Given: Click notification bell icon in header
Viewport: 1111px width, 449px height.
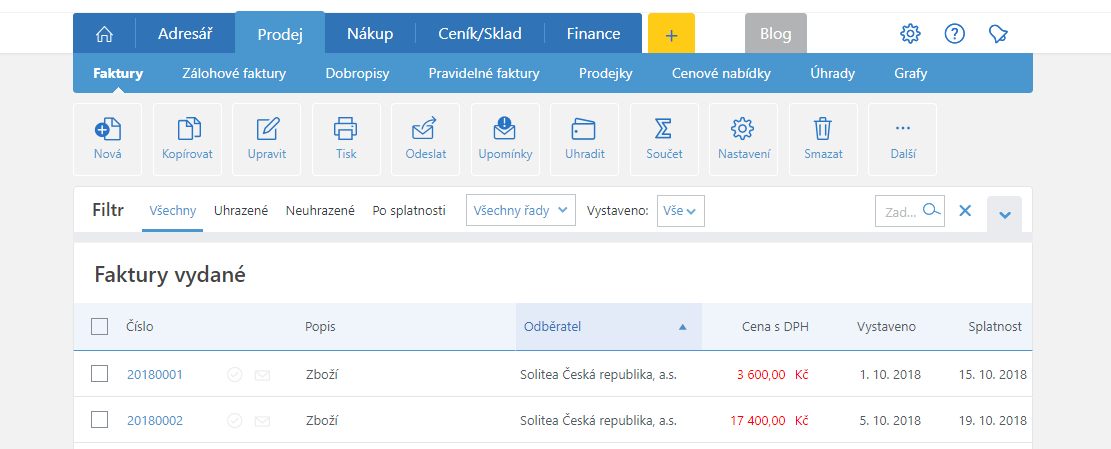Looking at the screenshot, I should tap(998, 33).
